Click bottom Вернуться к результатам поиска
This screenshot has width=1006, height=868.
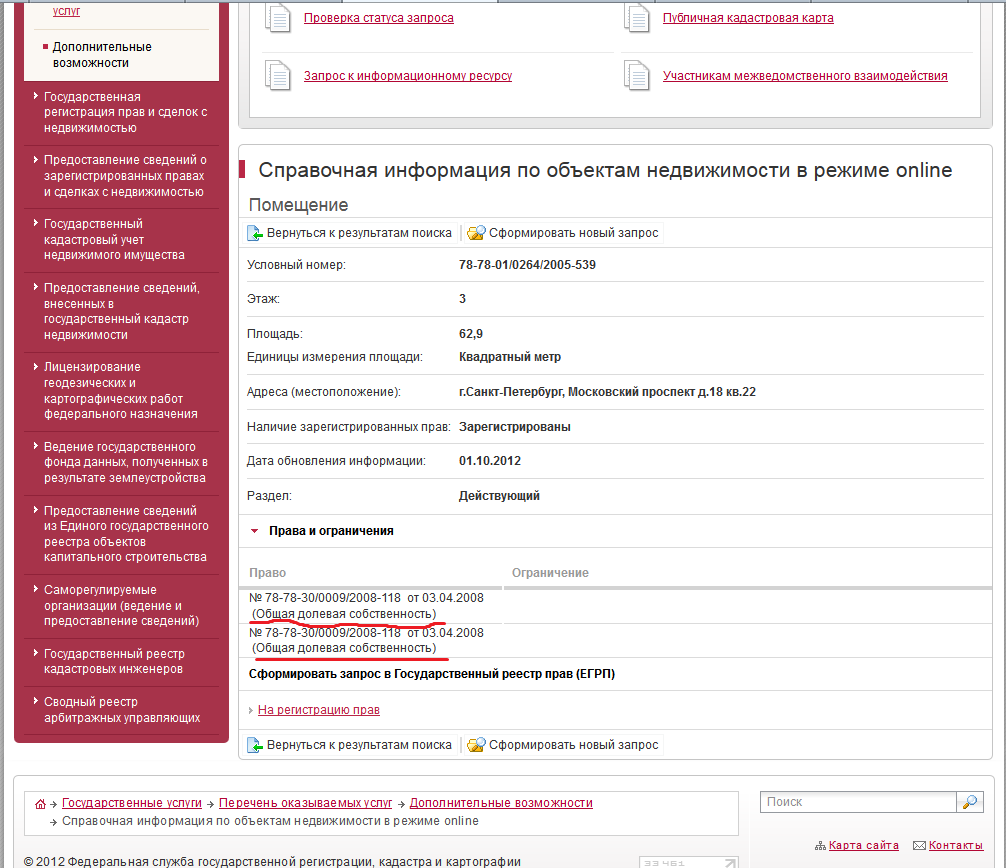[x=350, y=745]
